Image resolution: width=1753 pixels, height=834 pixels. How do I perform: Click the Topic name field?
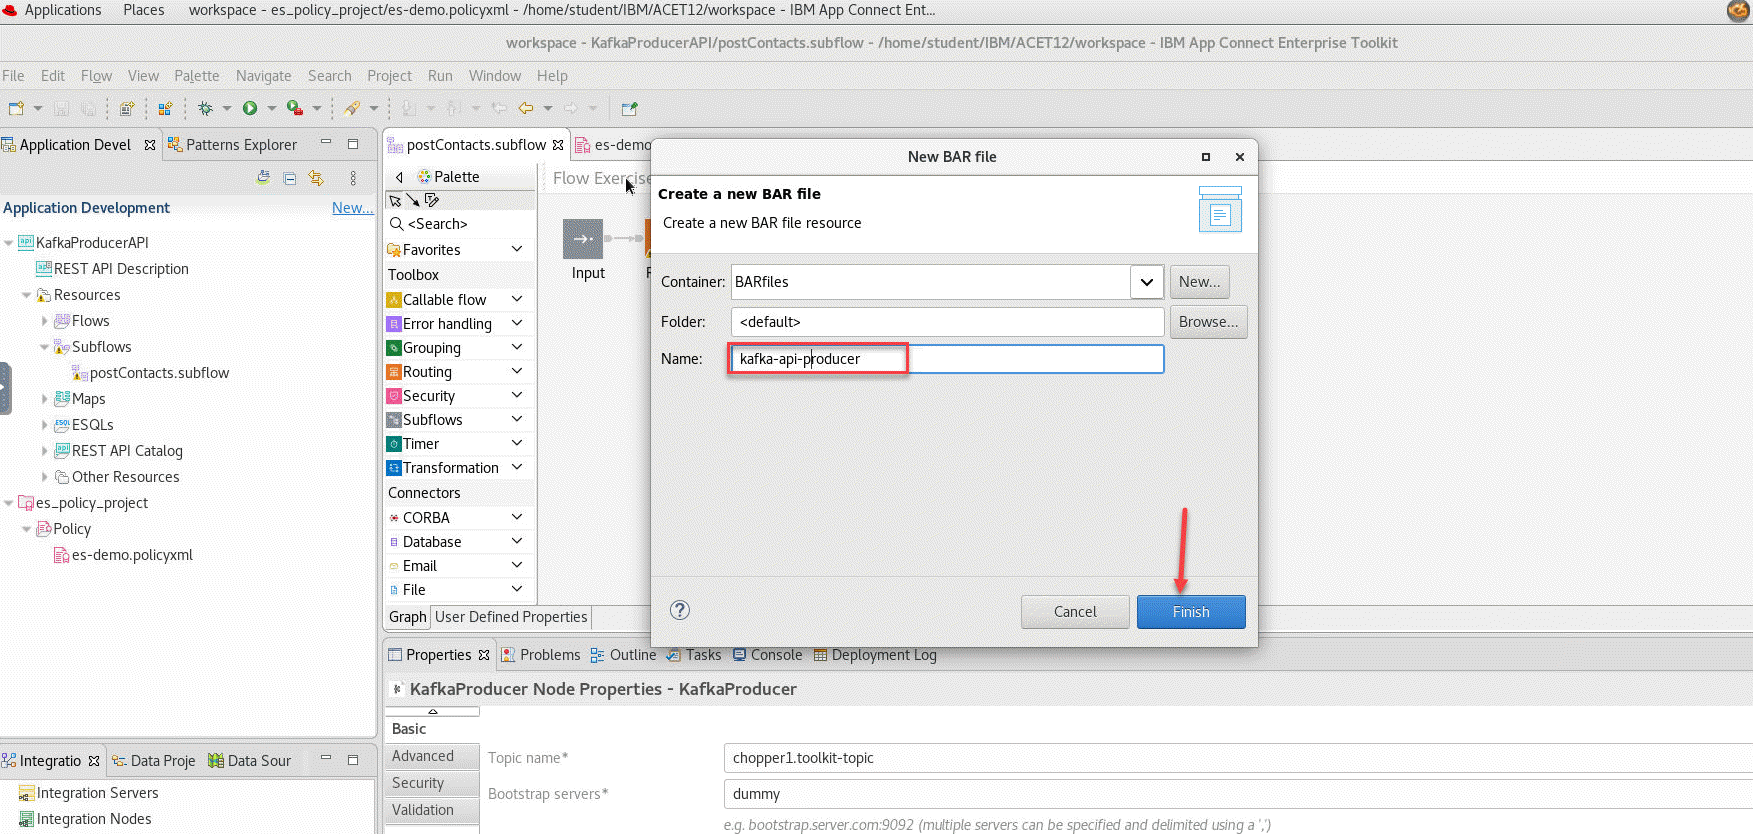[1237, 758]
